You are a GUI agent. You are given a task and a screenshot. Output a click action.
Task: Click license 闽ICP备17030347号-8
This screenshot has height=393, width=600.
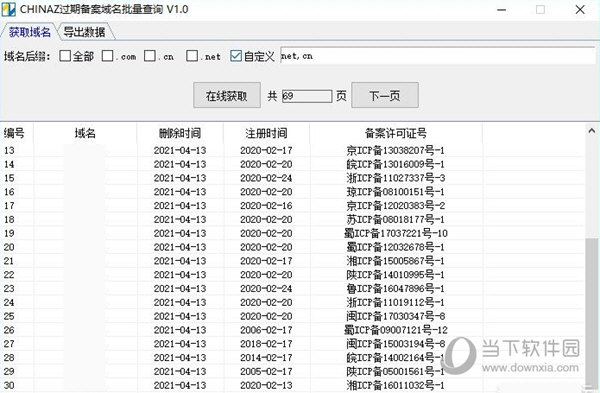(x=396, y=316)
